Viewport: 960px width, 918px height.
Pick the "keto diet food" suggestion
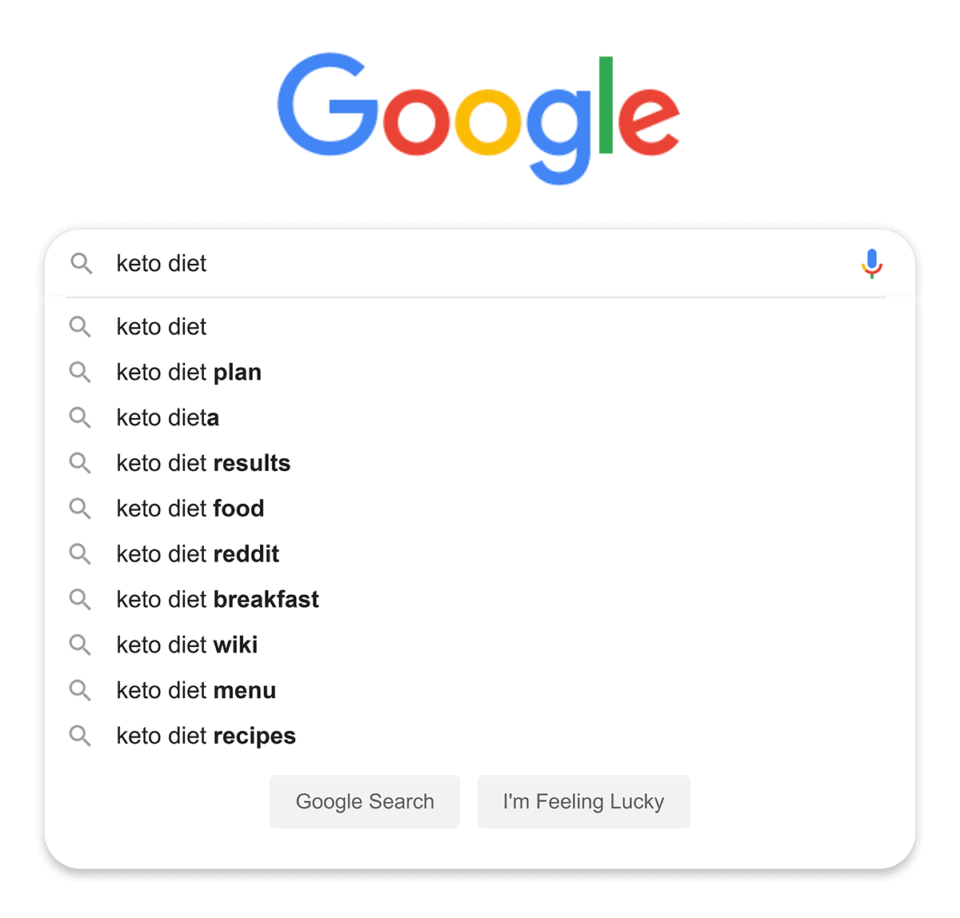pos(190,509)
